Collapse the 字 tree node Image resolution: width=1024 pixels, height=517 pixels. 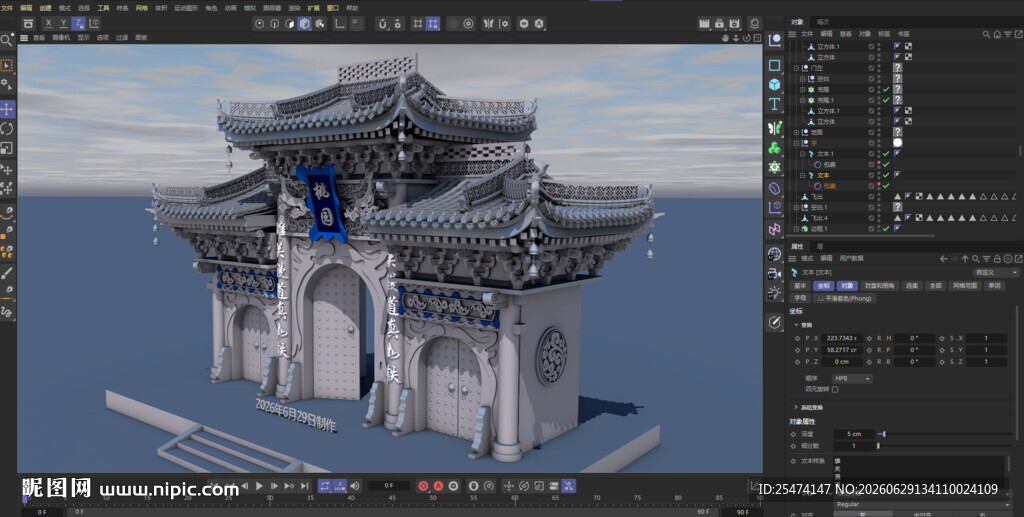pos(796,143)
